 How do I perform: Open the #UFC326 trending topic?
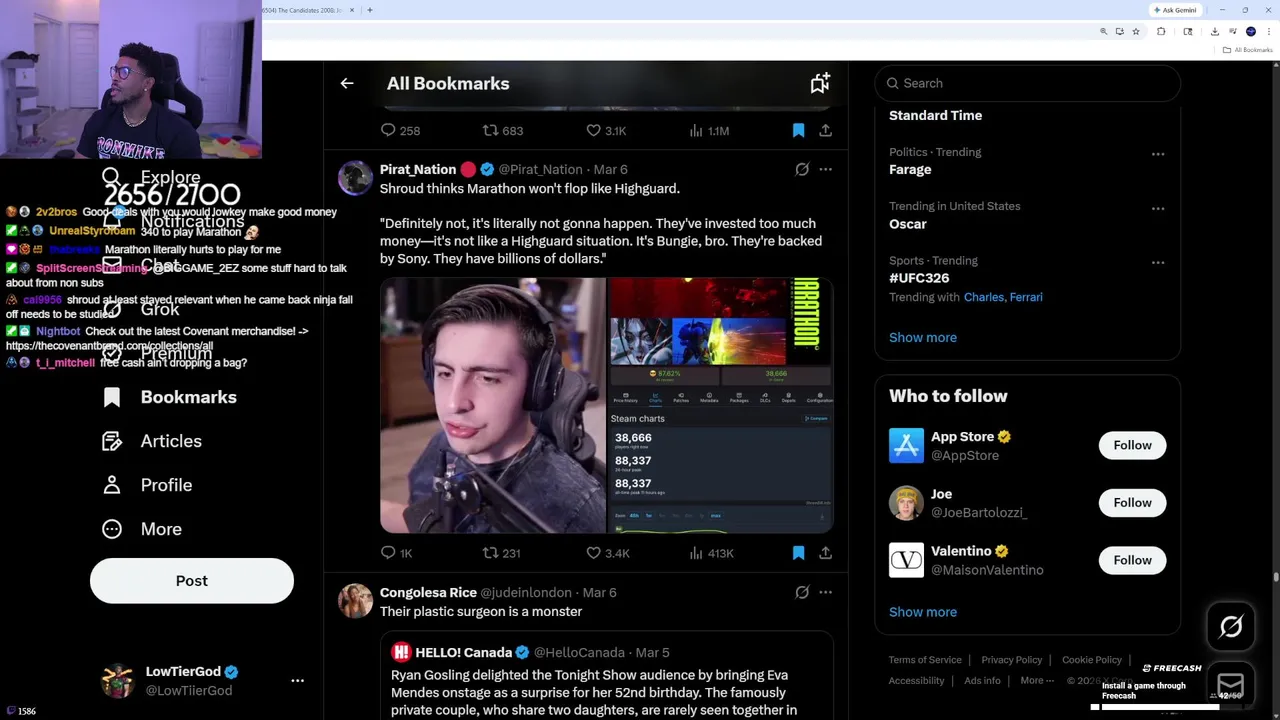coord(919,278)
